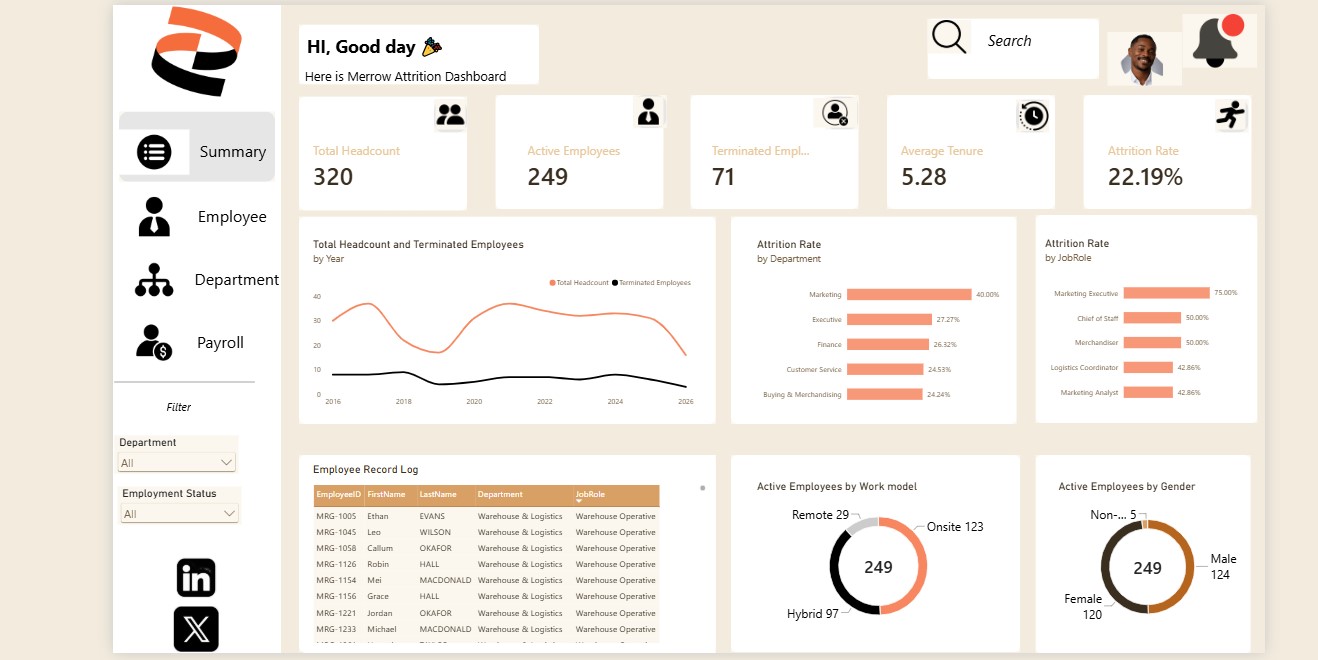
Task: Sort by the FirstName column header
Action: point(389,495)
